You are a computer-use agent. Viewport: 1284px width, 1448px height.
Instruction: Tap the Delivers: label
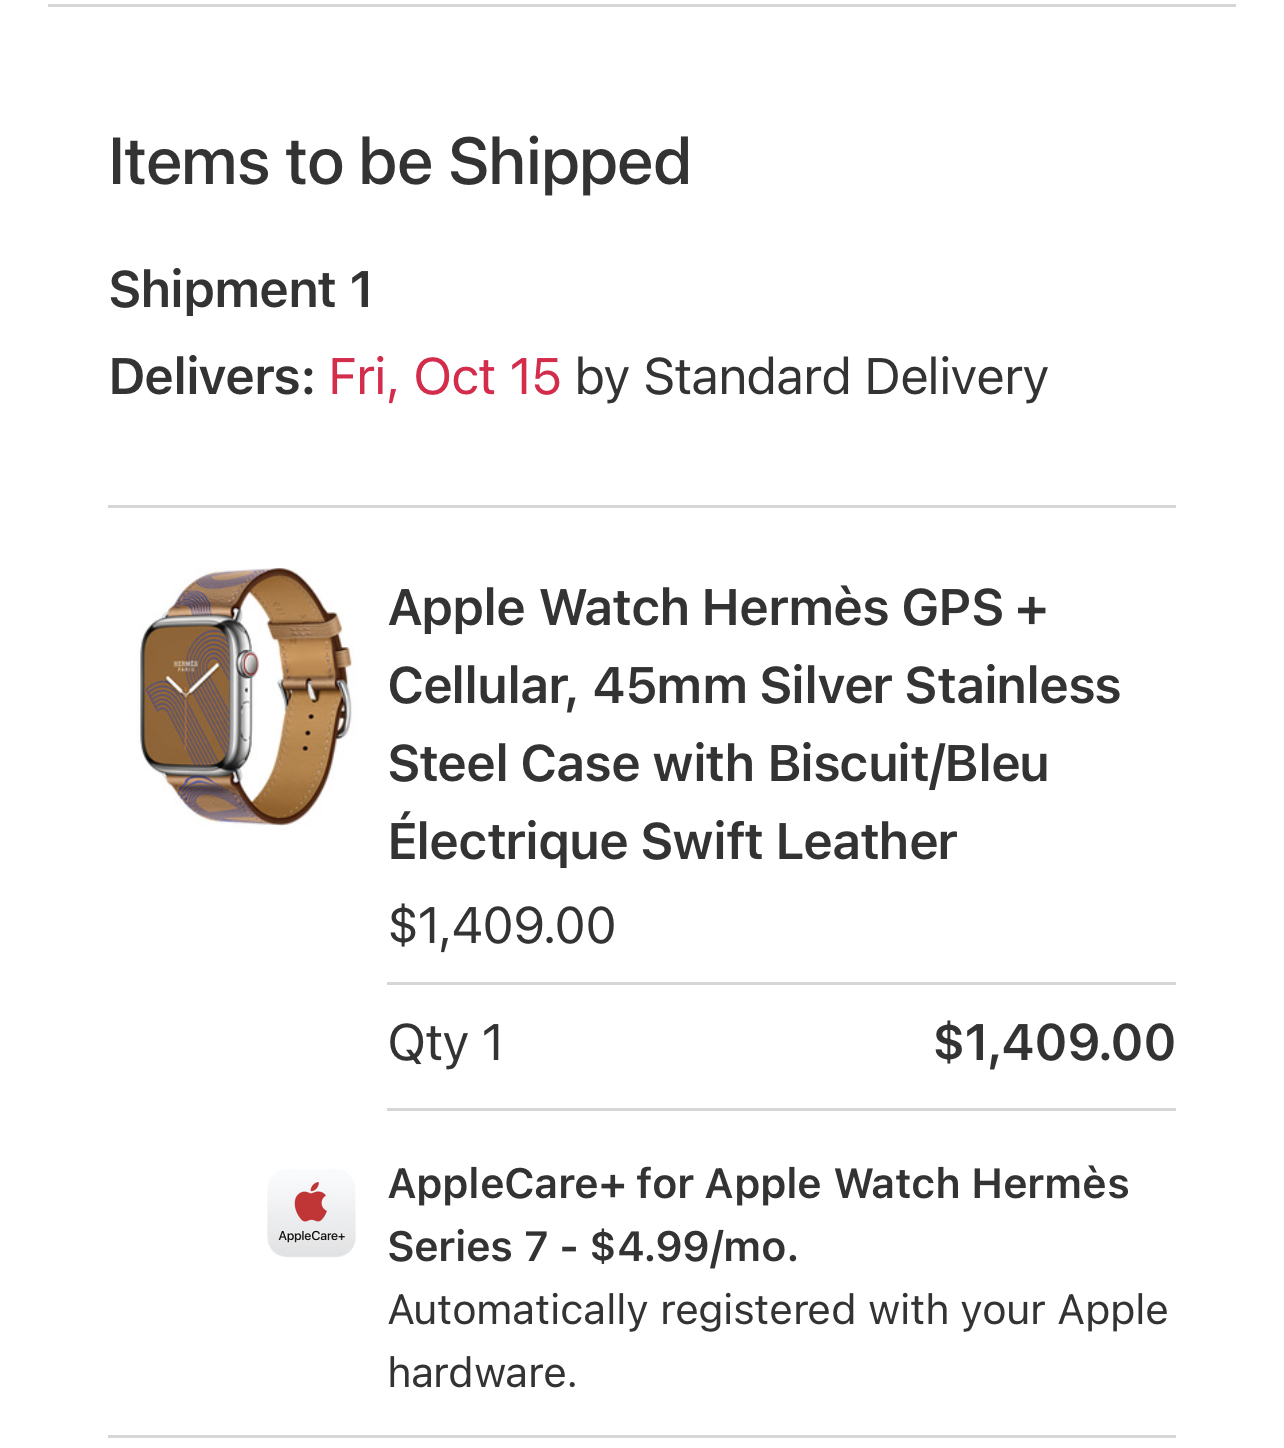pyautogui.click(x=212, y=377)
